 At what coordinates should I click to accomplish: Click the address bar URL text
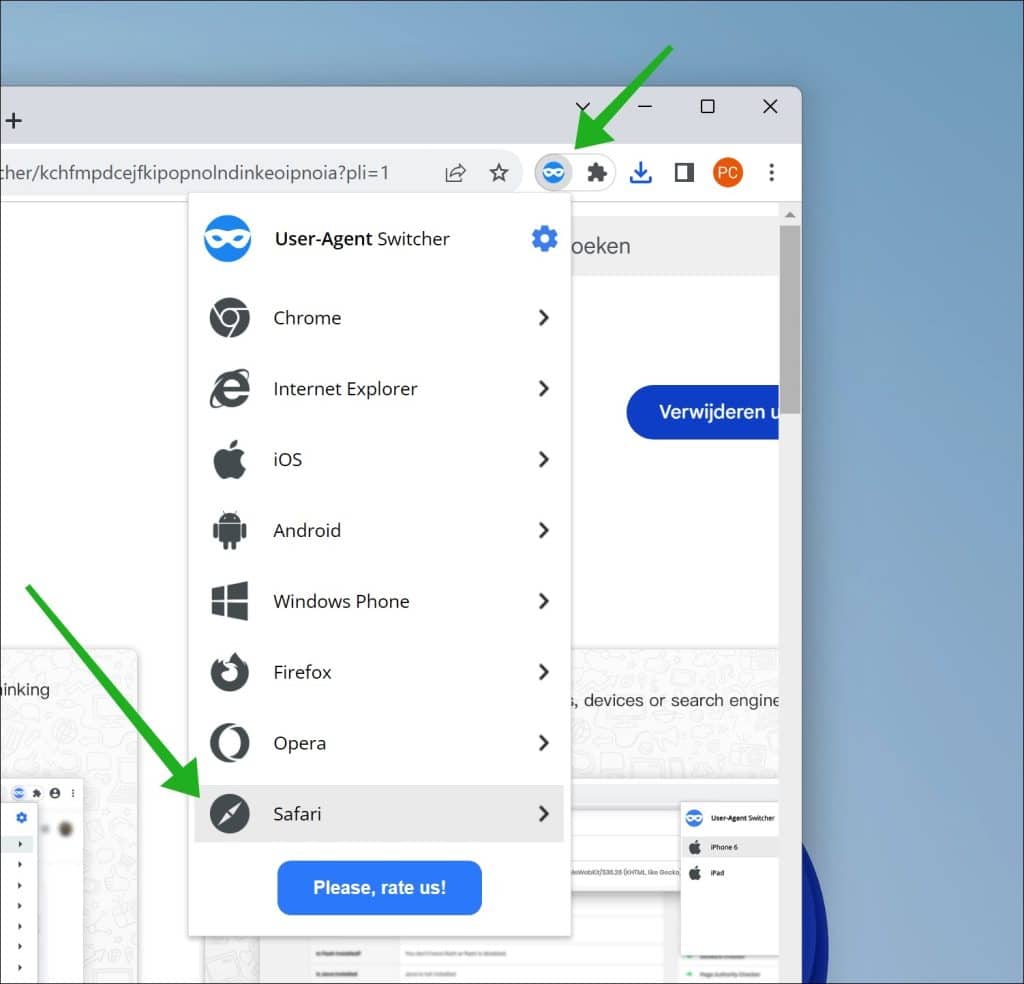coord(195,173)
